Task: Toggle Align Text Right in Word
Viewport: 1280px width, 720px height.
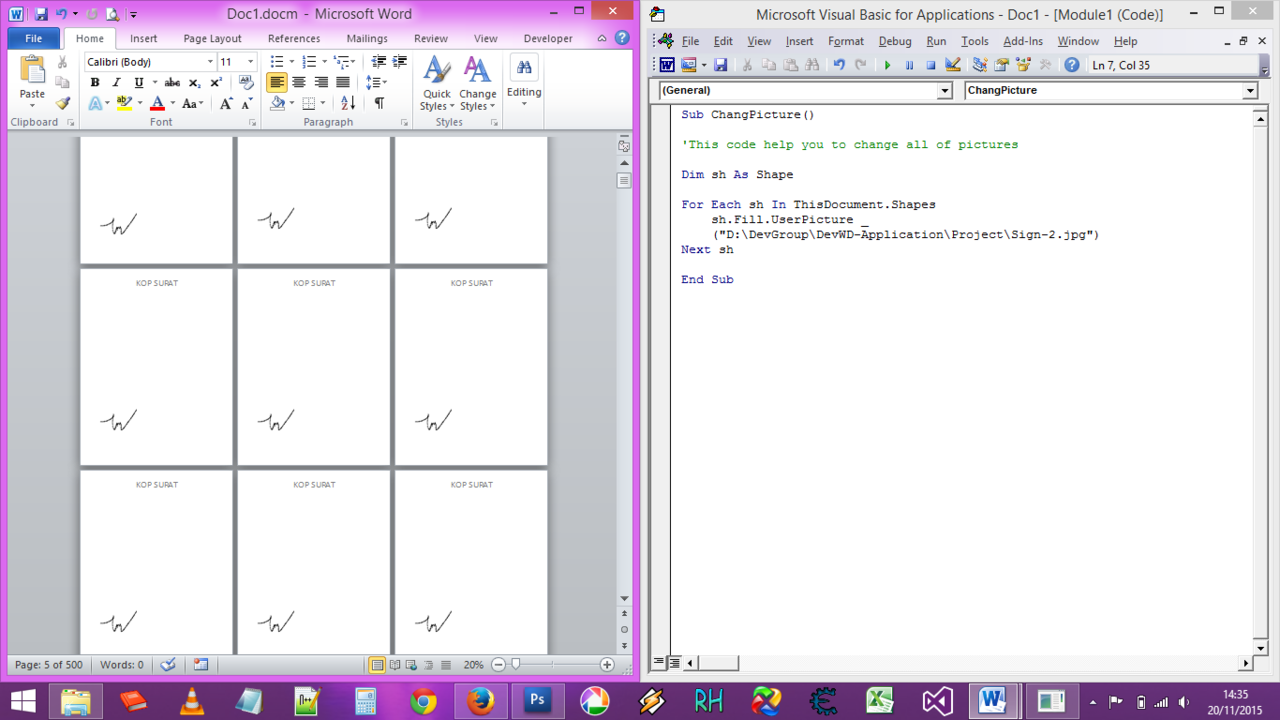Action: tap(321, 83)
